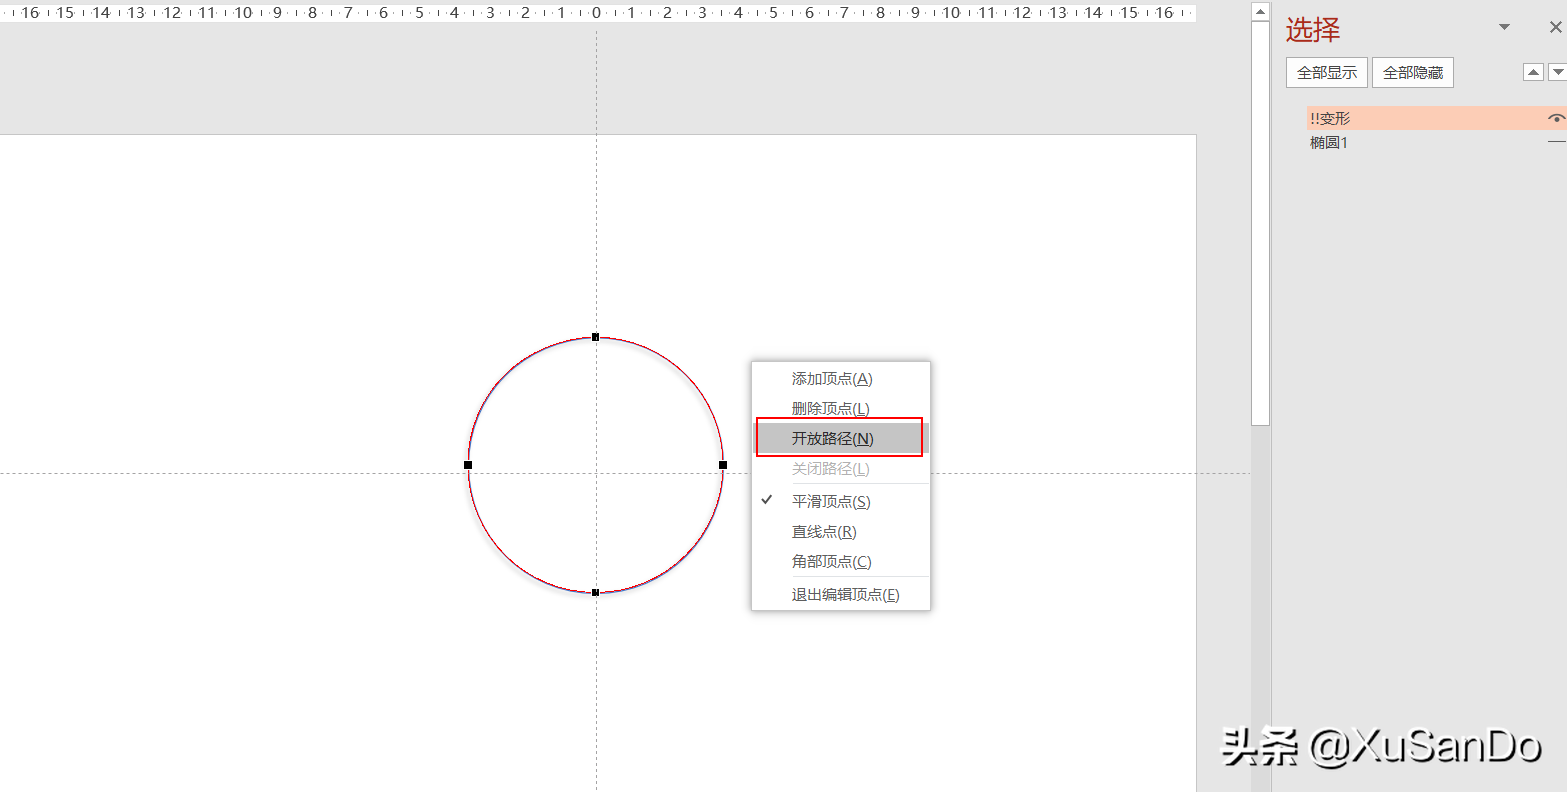Close the 选择 pane
1567x792 pixels.
[1555, 28]
